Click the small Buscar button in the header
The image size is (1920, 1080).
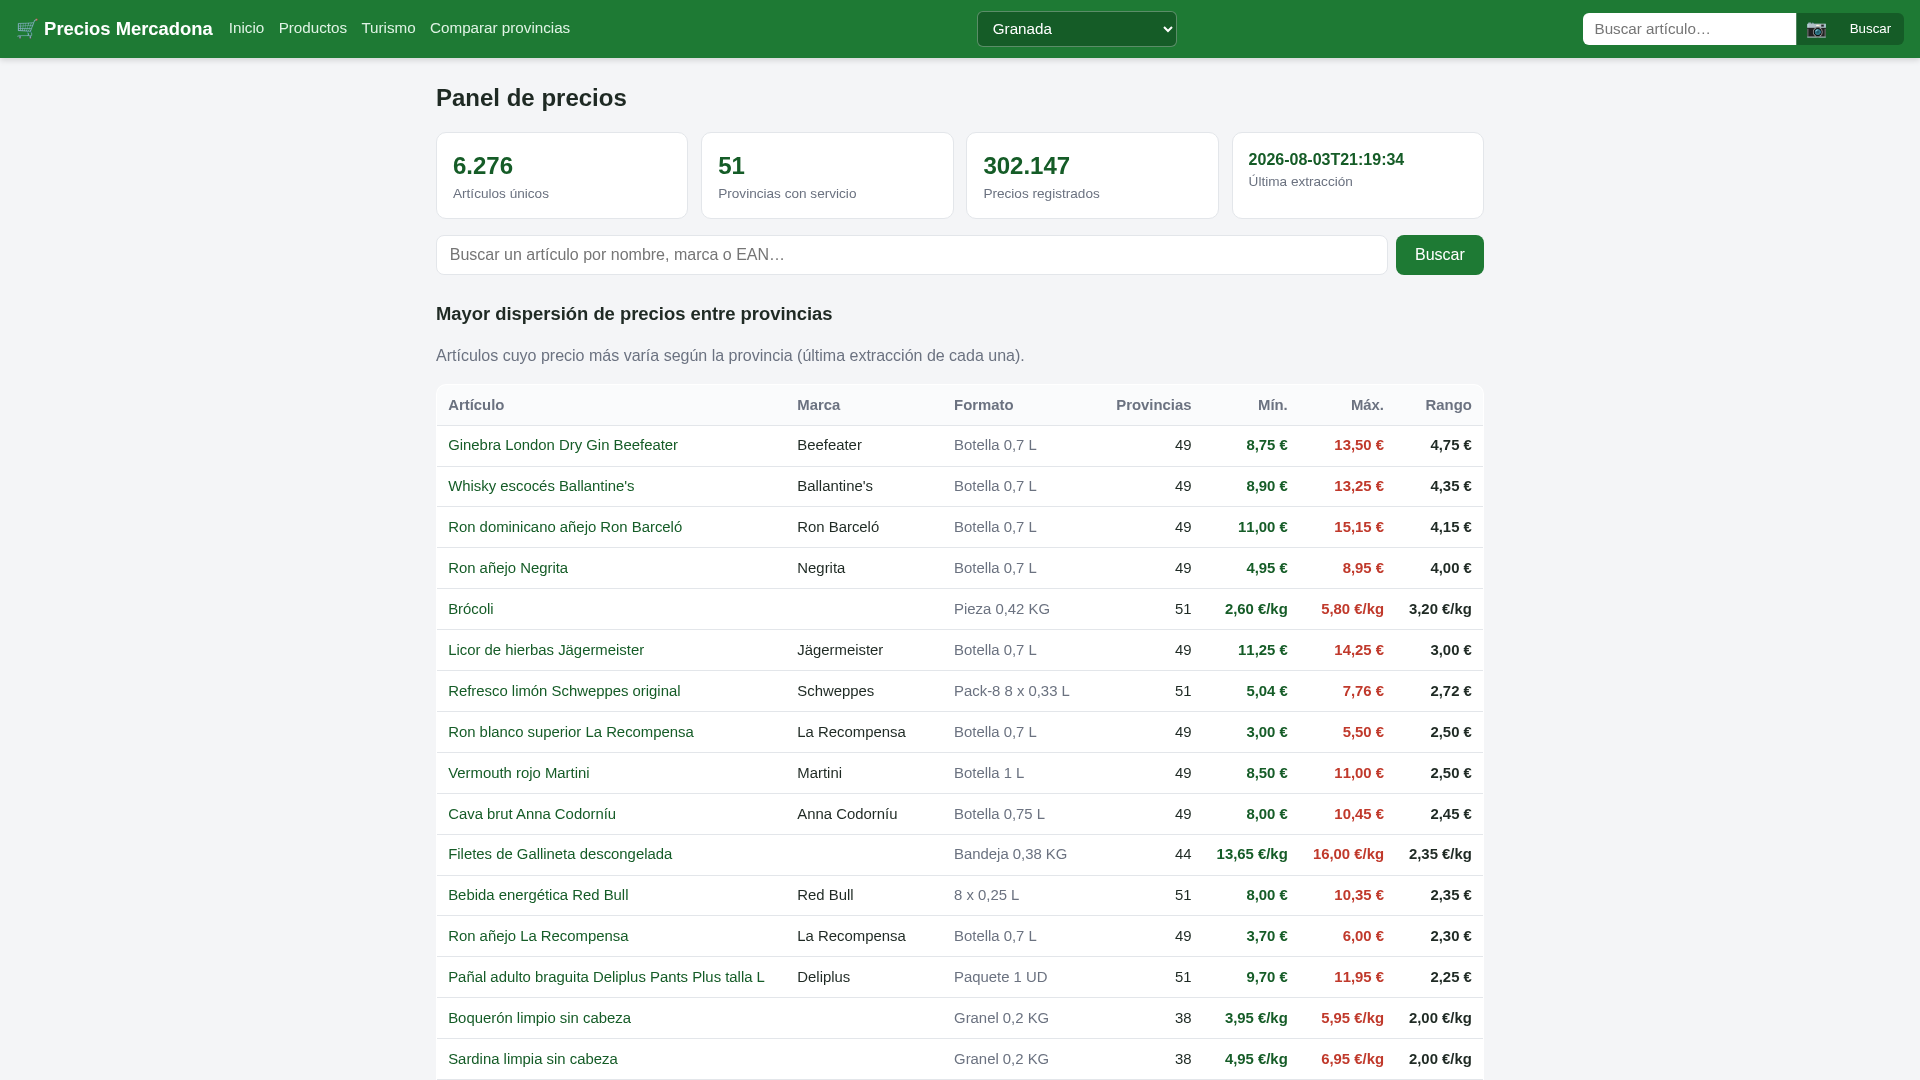[x=1870, y=29]
